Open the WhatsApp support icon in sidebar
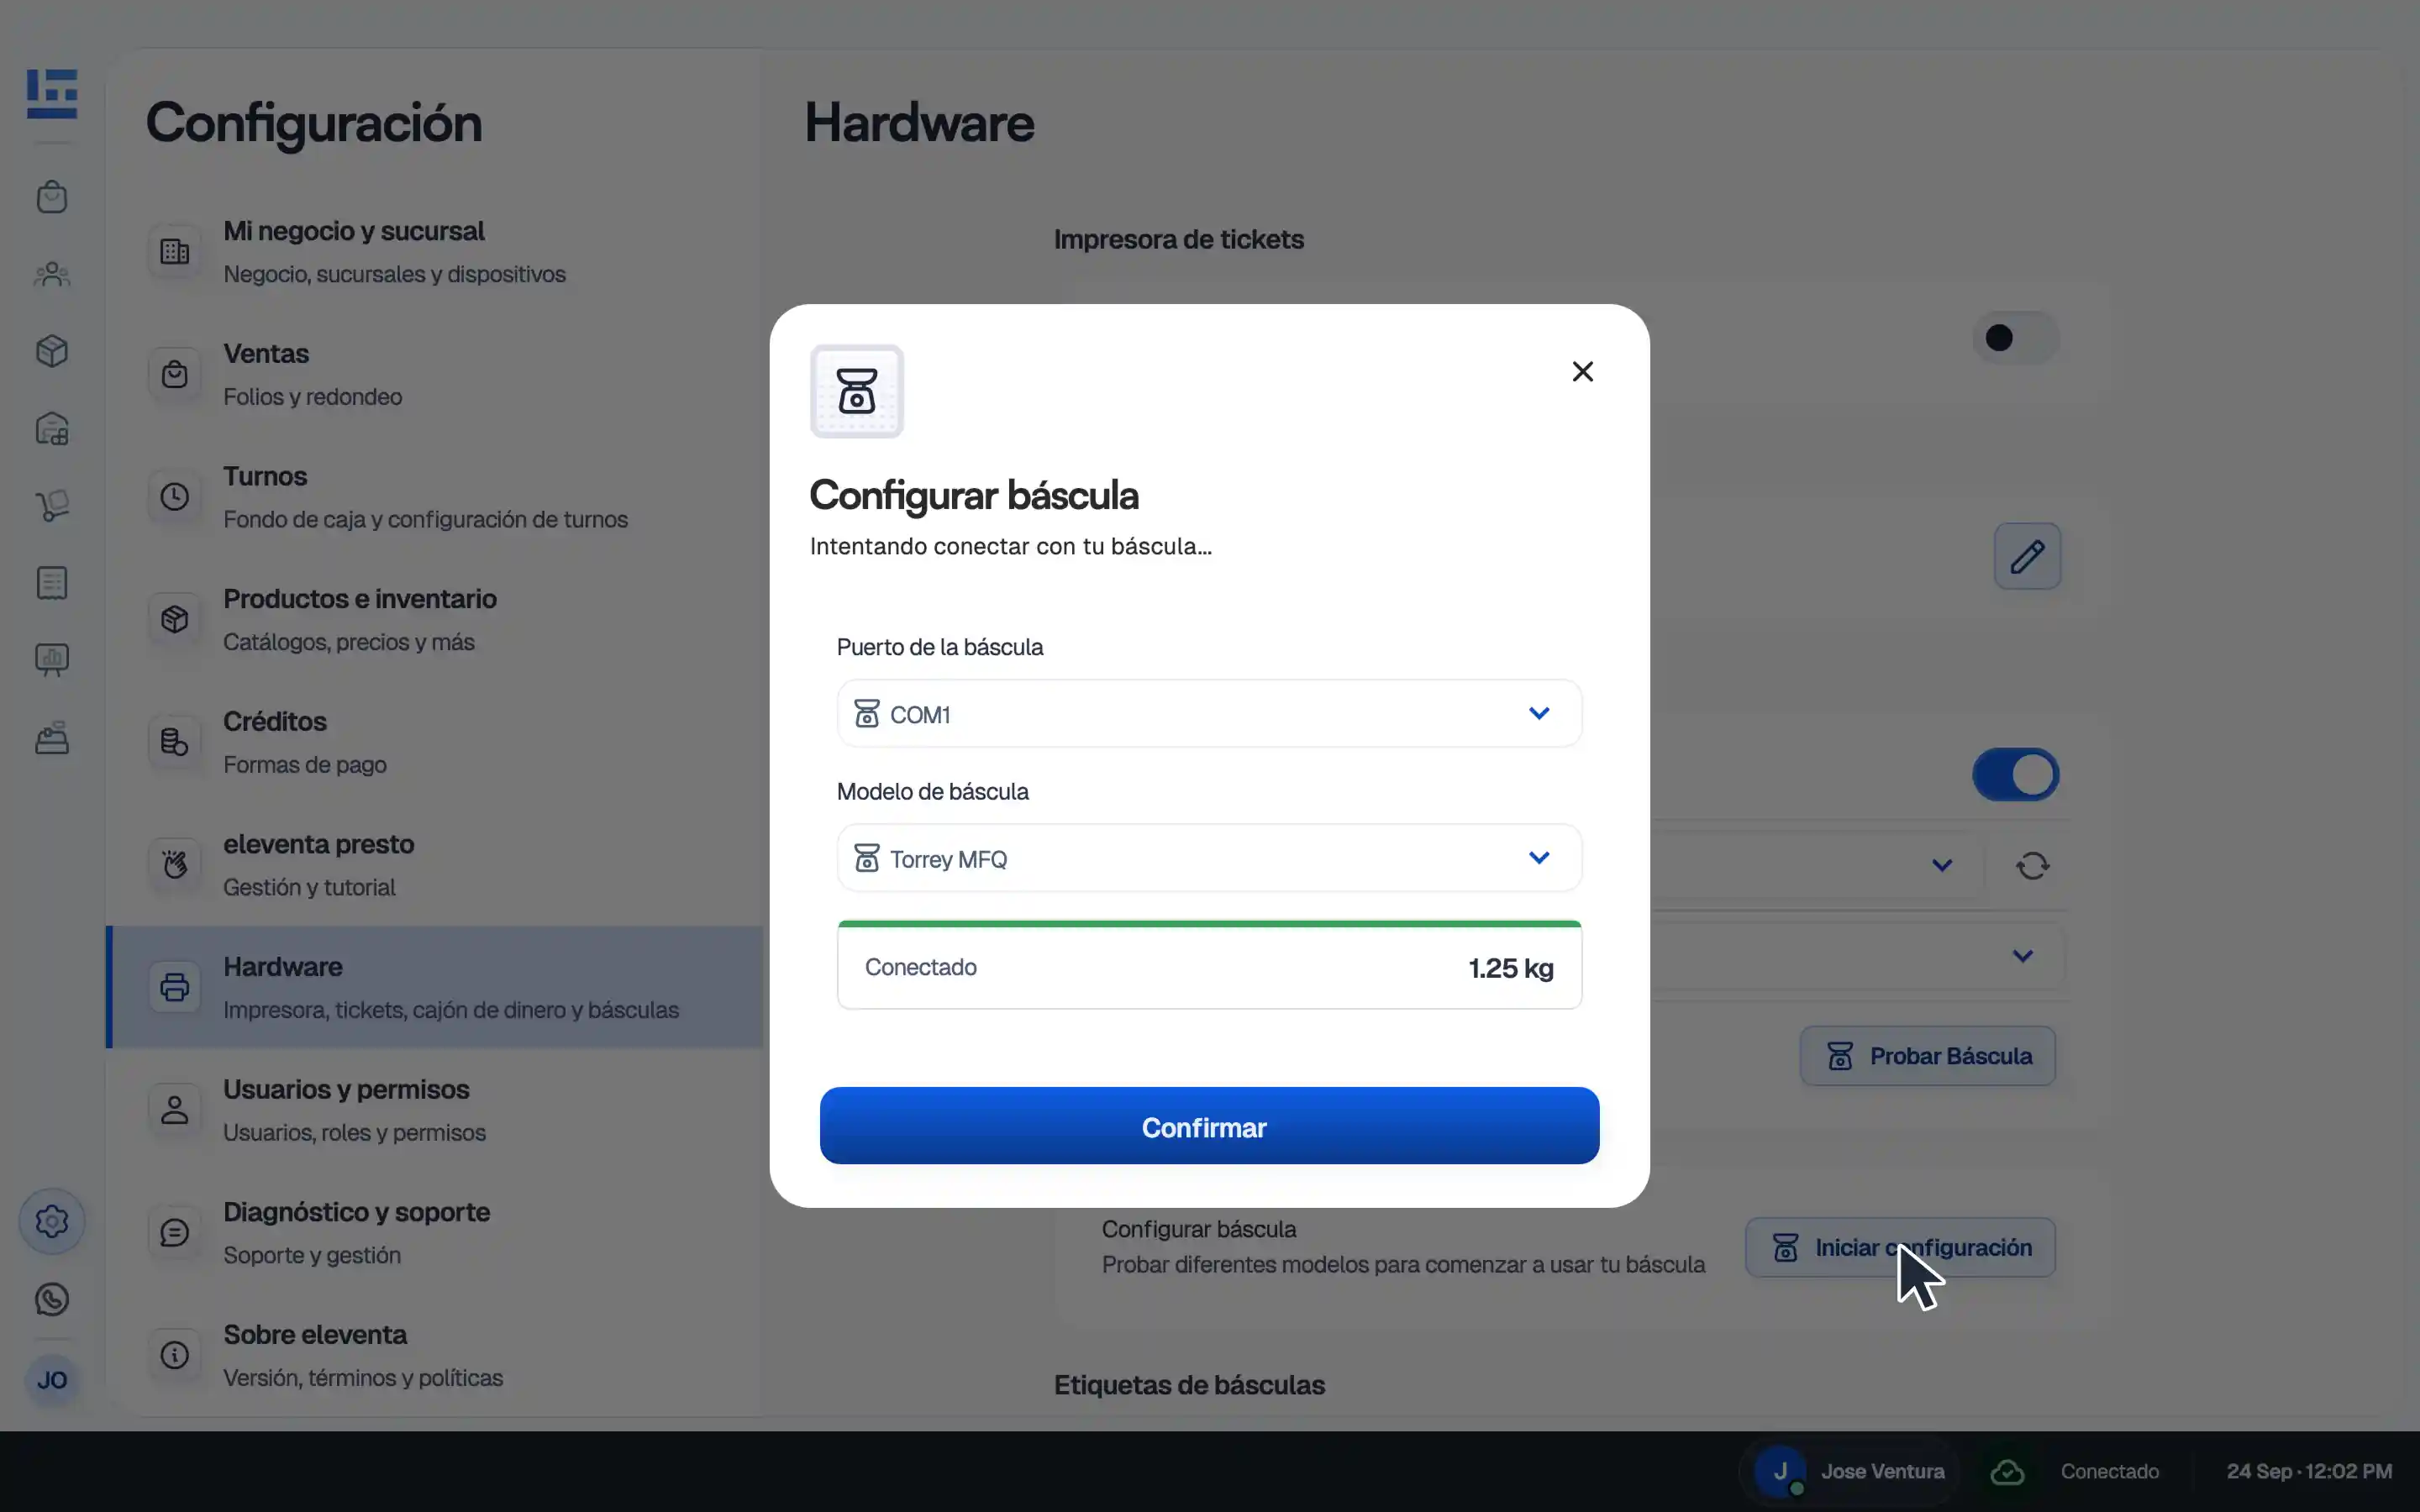This screenshot has width=2420, height=1512. (52, 1299)
